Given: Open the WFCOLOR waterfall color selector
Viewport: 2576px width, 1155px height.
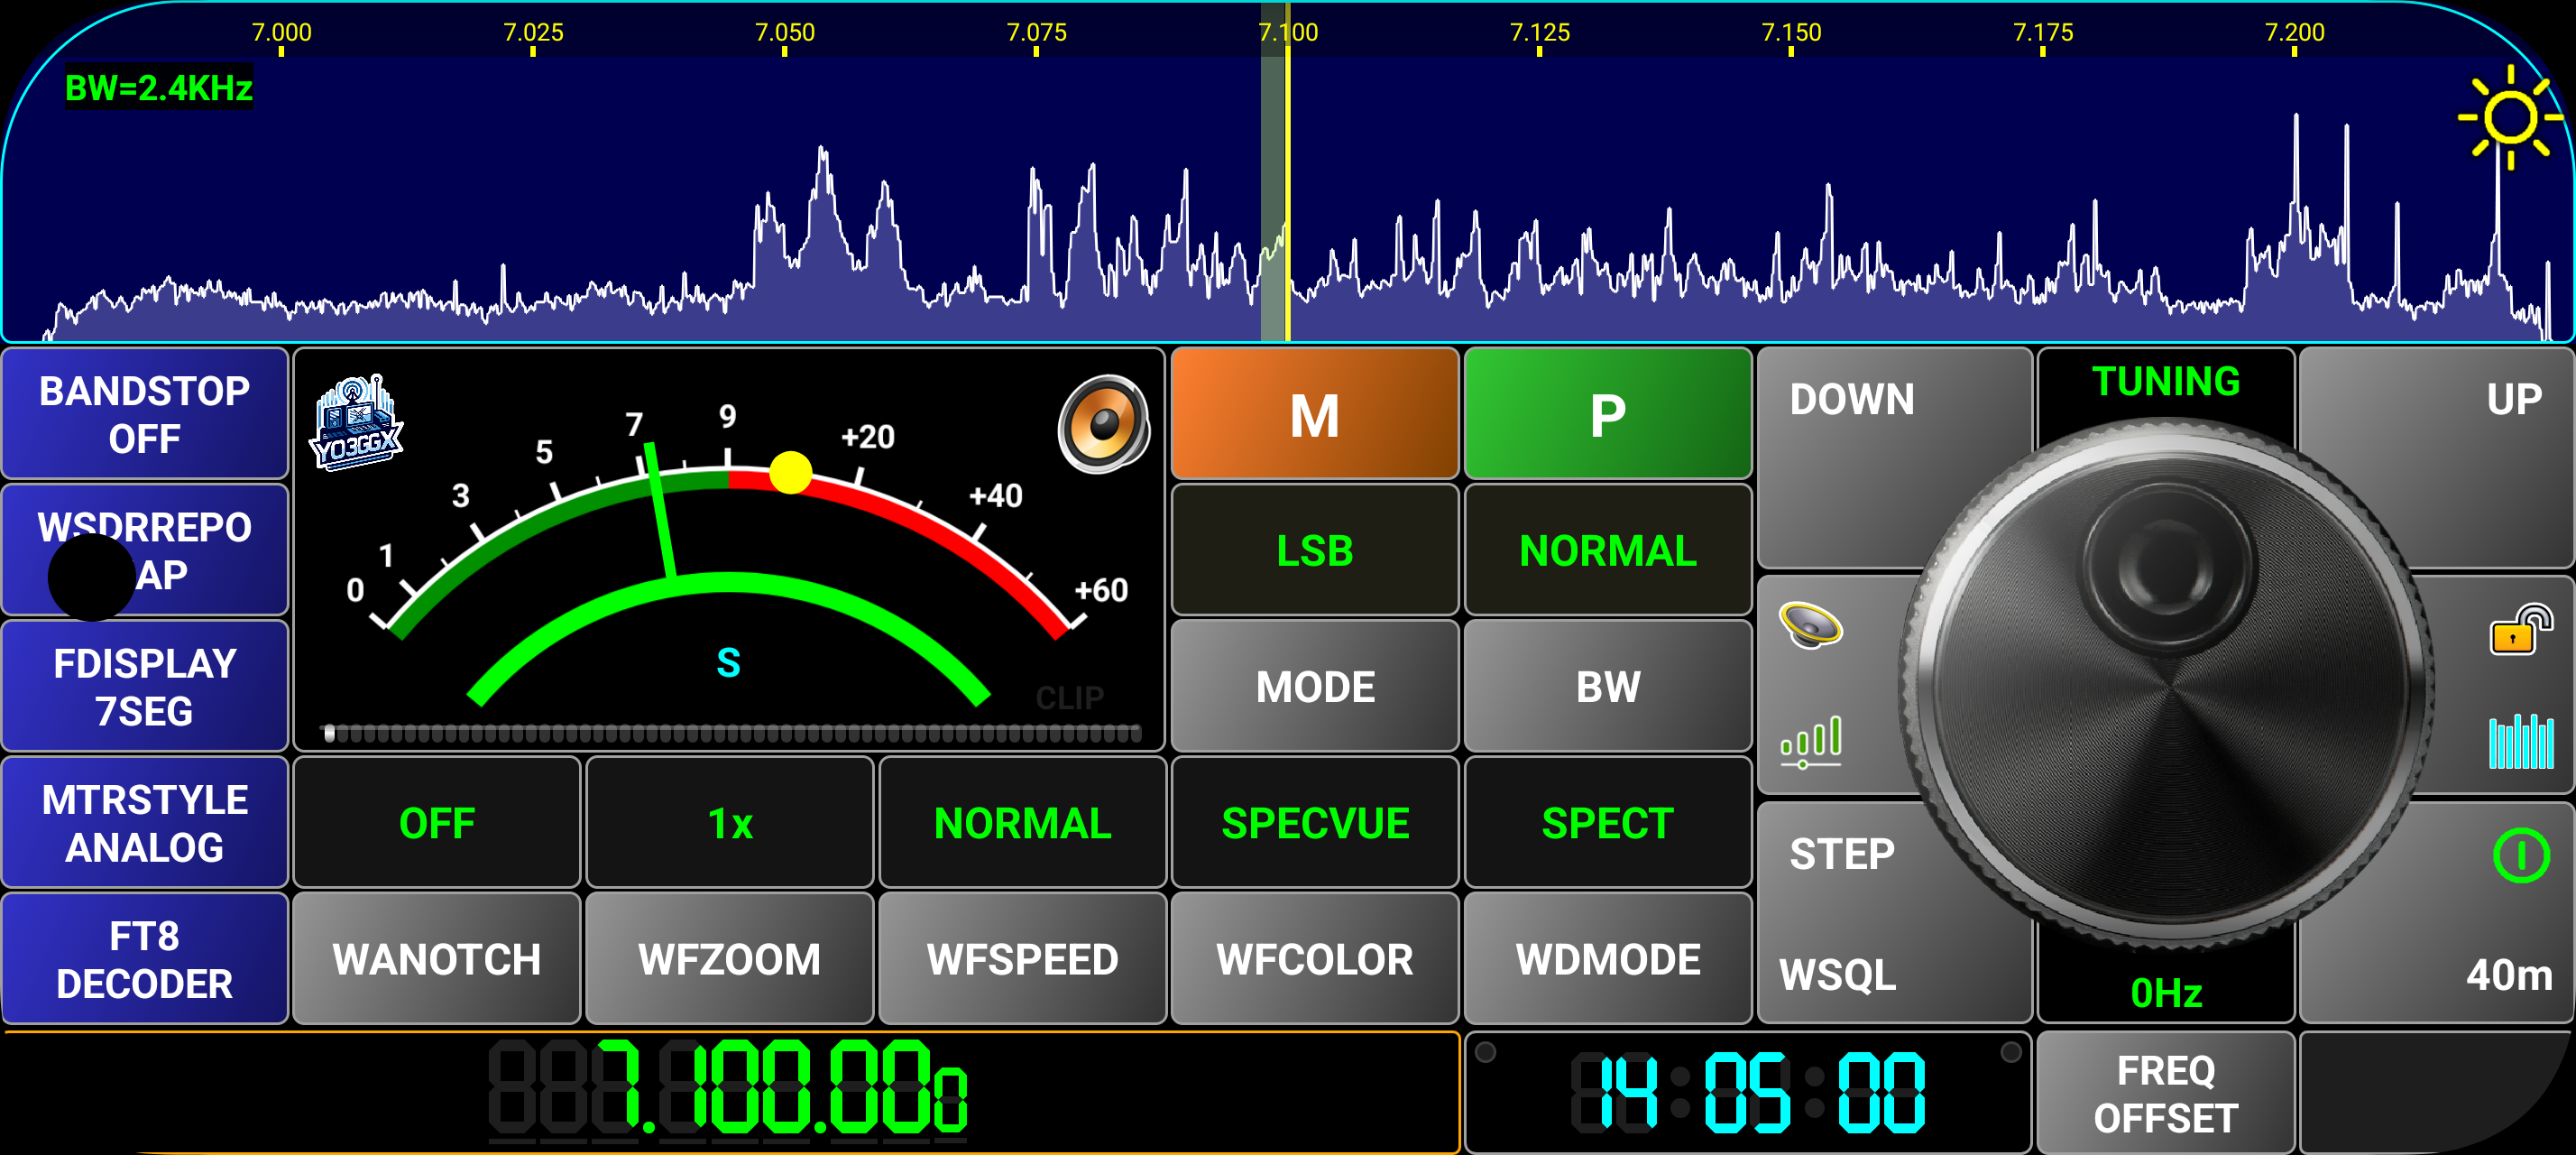Looking at the screenshot, I should pos(1314,959).
